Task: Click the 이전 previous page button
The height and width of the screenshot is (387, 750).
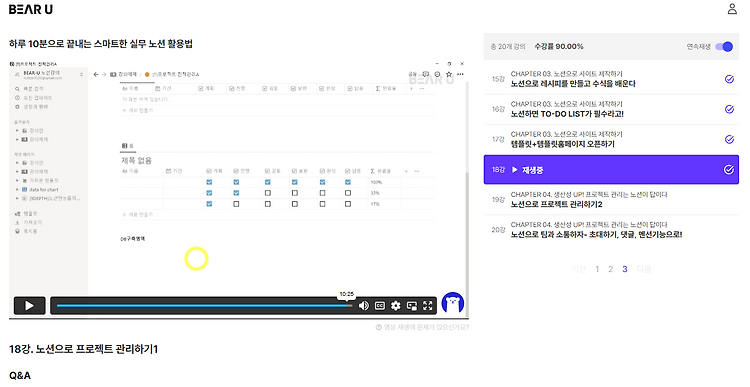Action: click(578, 269)
